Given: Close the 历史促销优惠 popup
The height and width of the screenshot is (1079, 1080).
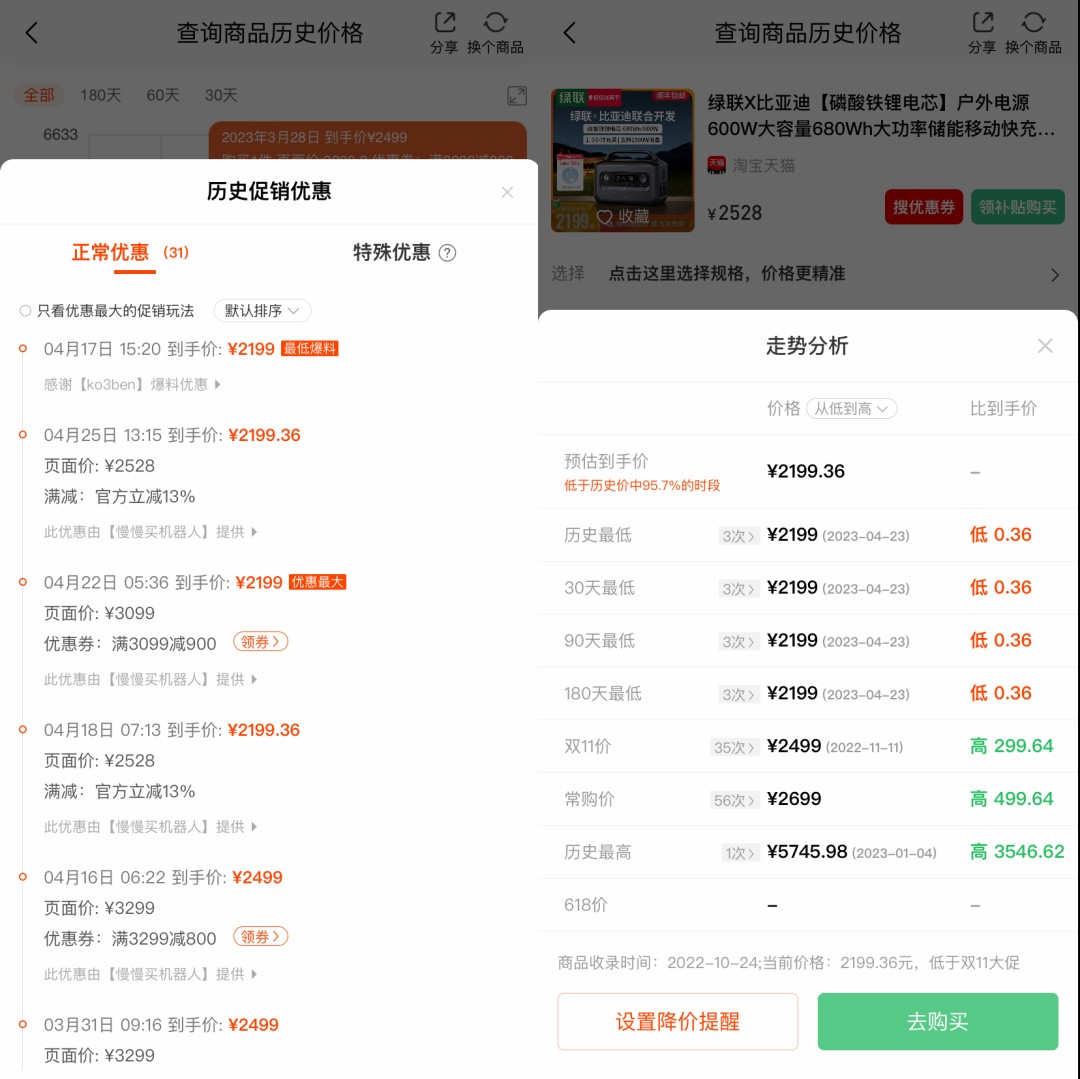Looking at the screenshot, I should pyautogui.click(x=507, y=192).
